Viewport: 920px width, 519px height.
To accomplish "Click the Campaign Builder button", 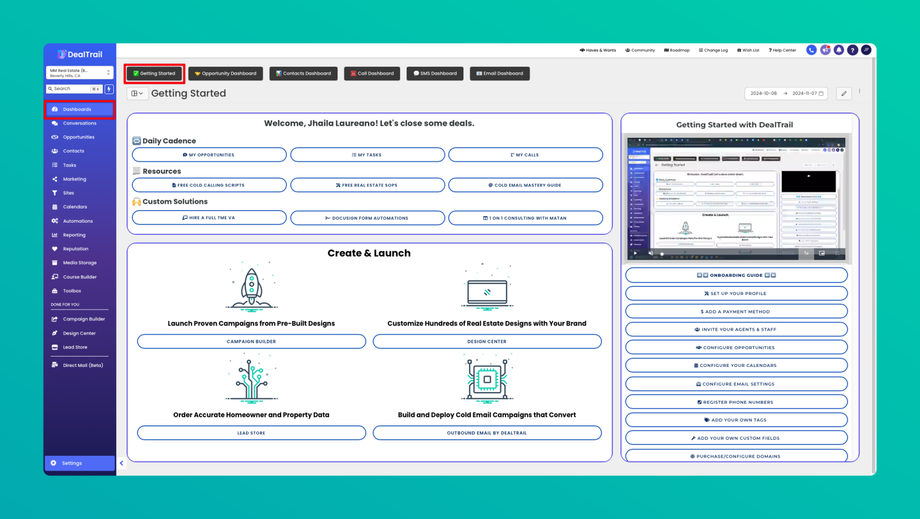I will (251, 341).
